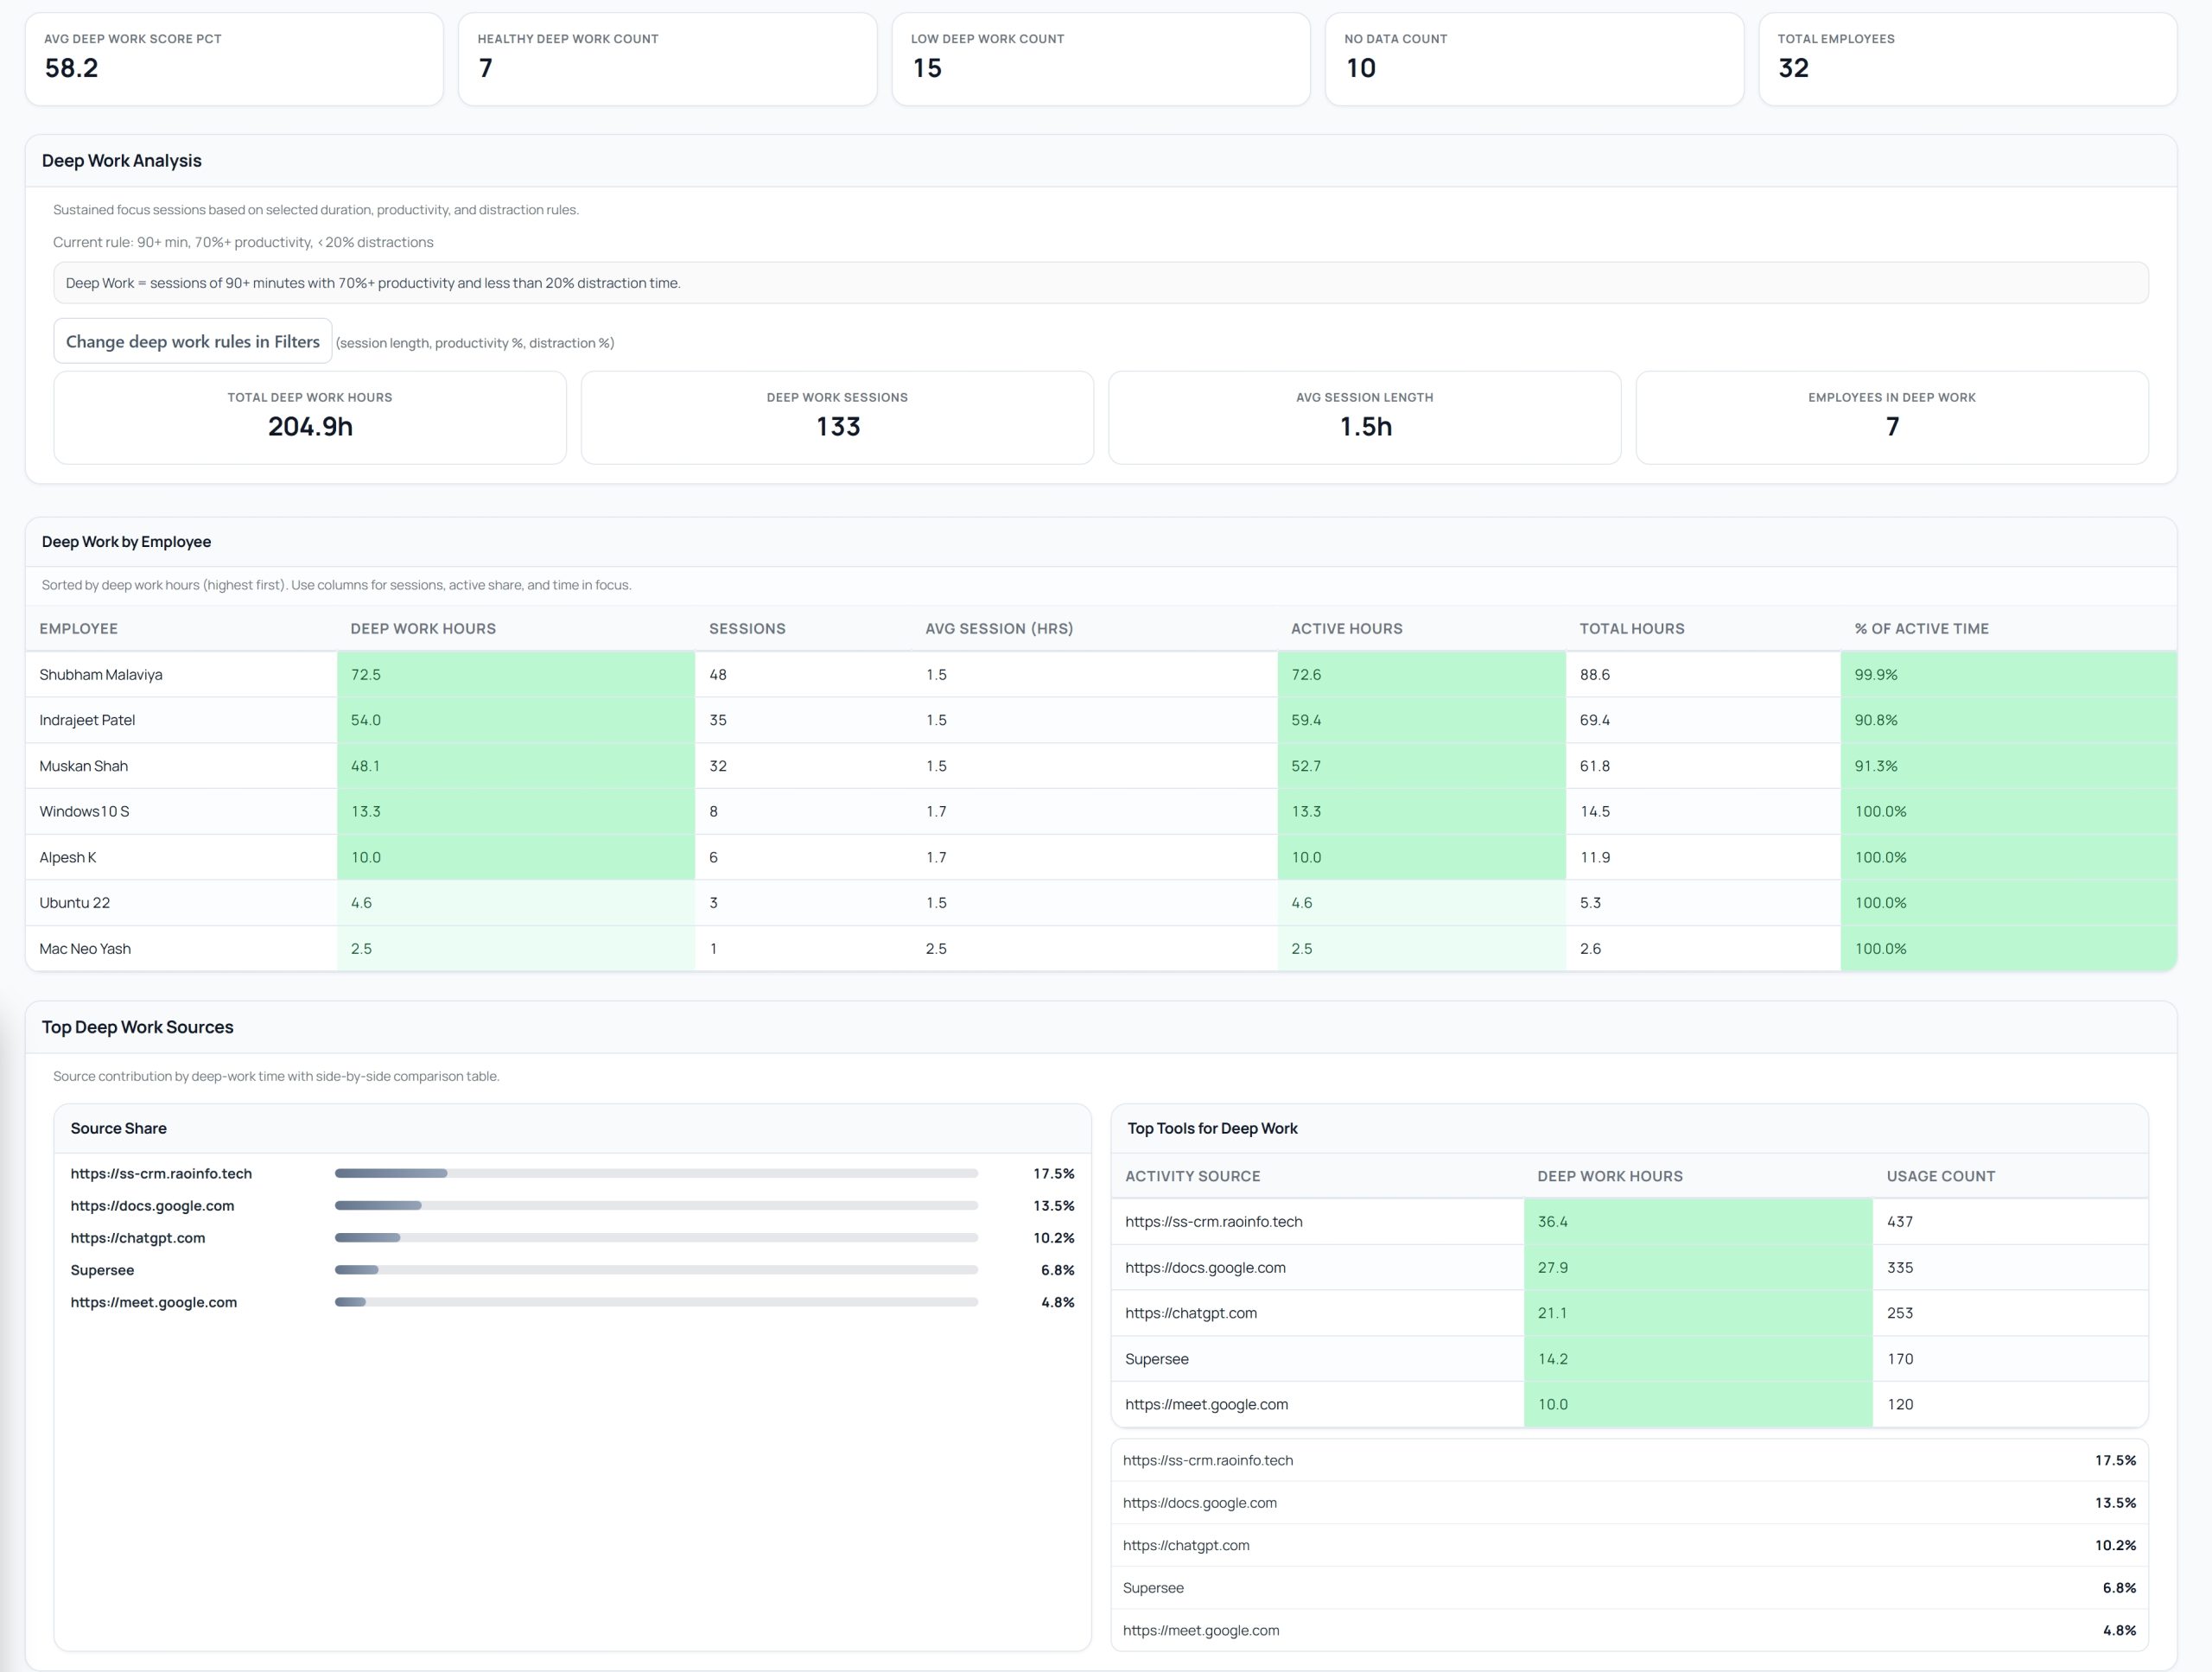
Task: Click Change deep work rules in Filters button
Action: [192, 341]
